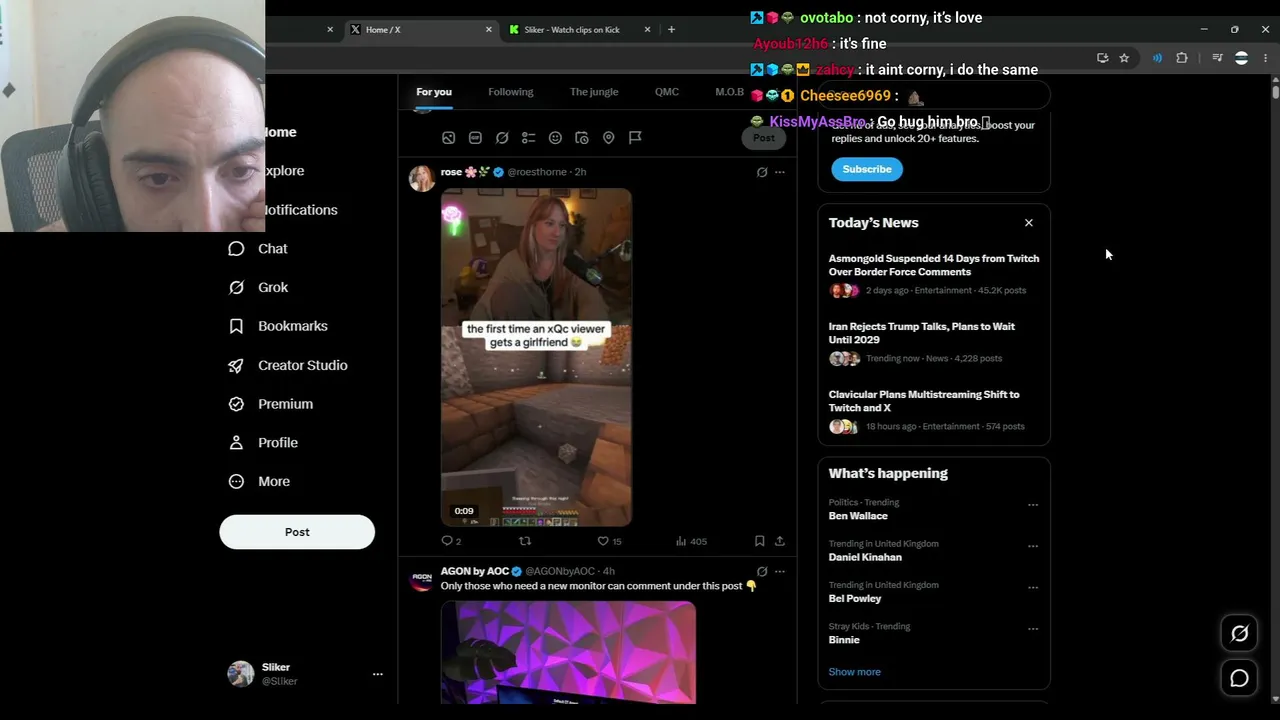Open options for Bel Powley trend
The image size is (1280, 720).
click(1033, 587)
